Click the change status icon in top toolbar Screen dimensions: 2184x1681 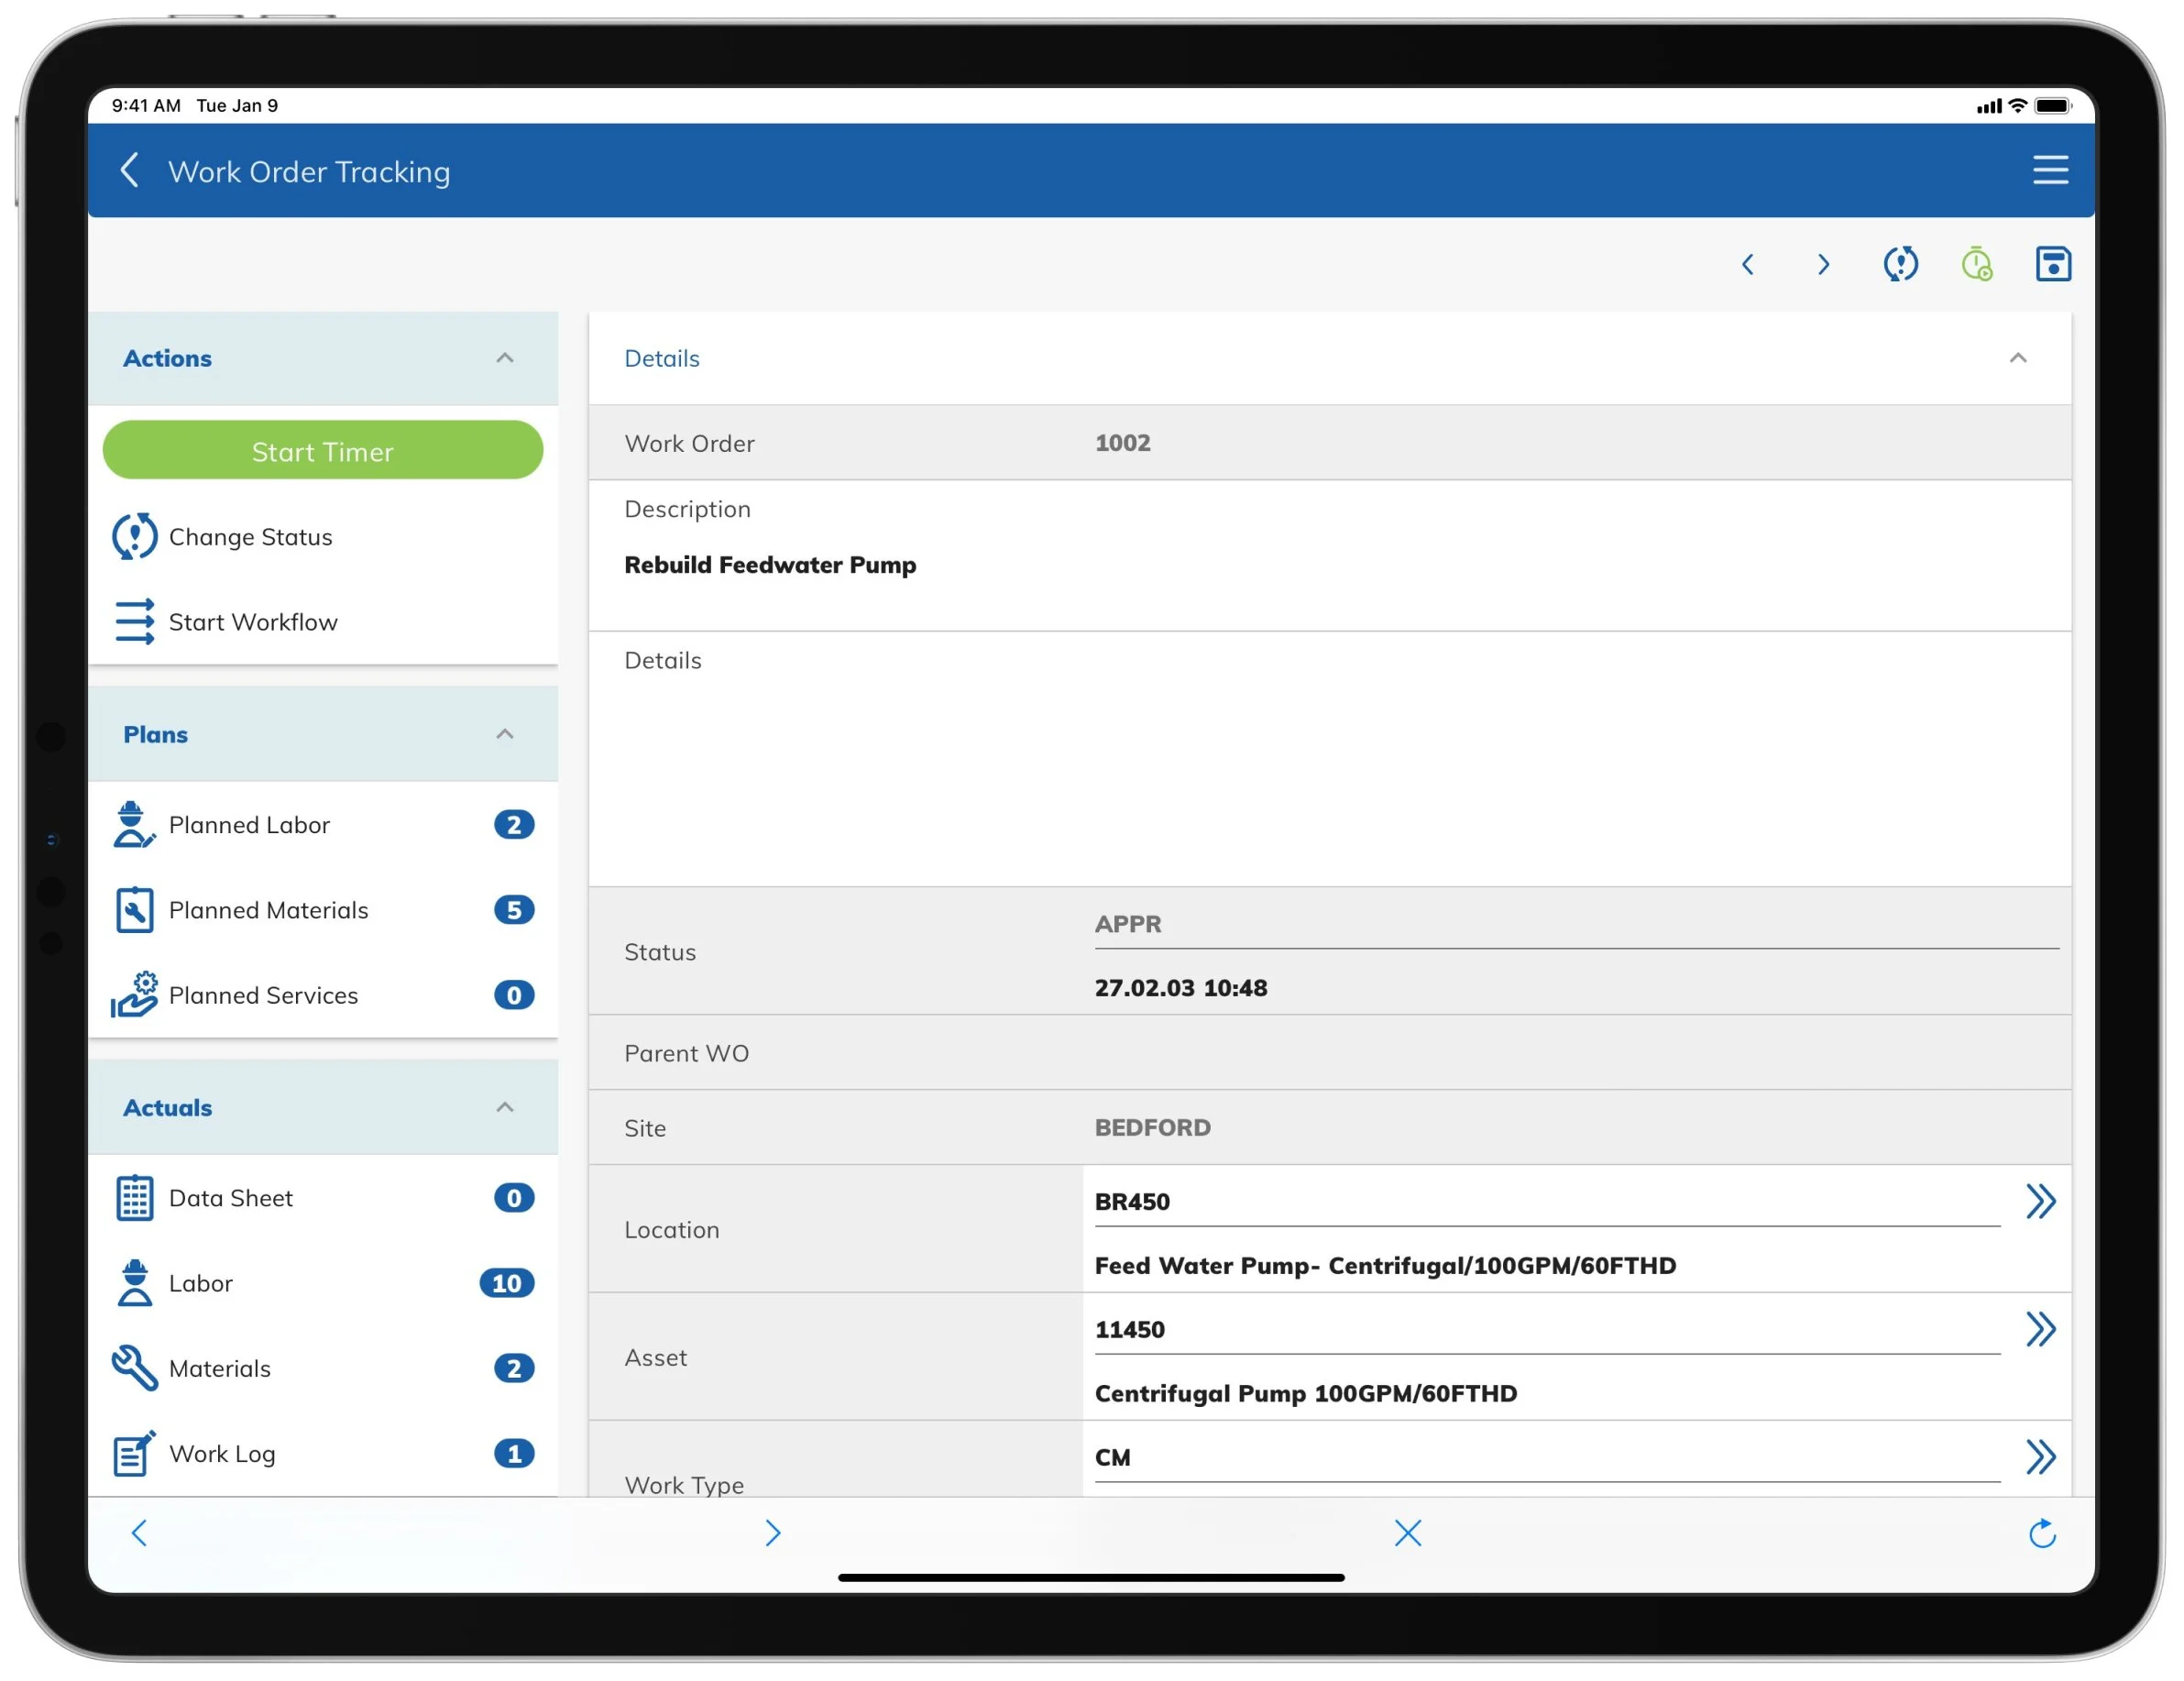pyautogui.click(x=1900, y=264)
